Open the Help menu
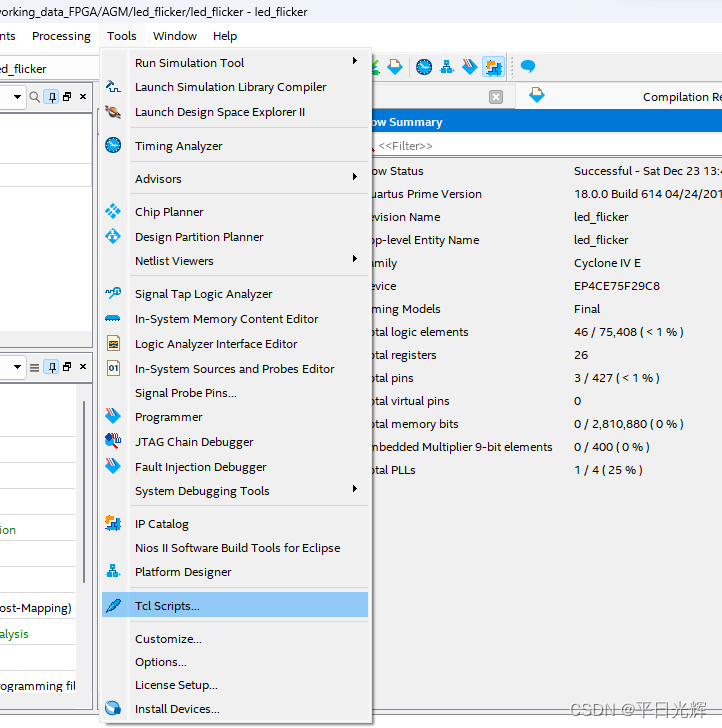This screenshot has height=728, width=722. pos(225,36)
